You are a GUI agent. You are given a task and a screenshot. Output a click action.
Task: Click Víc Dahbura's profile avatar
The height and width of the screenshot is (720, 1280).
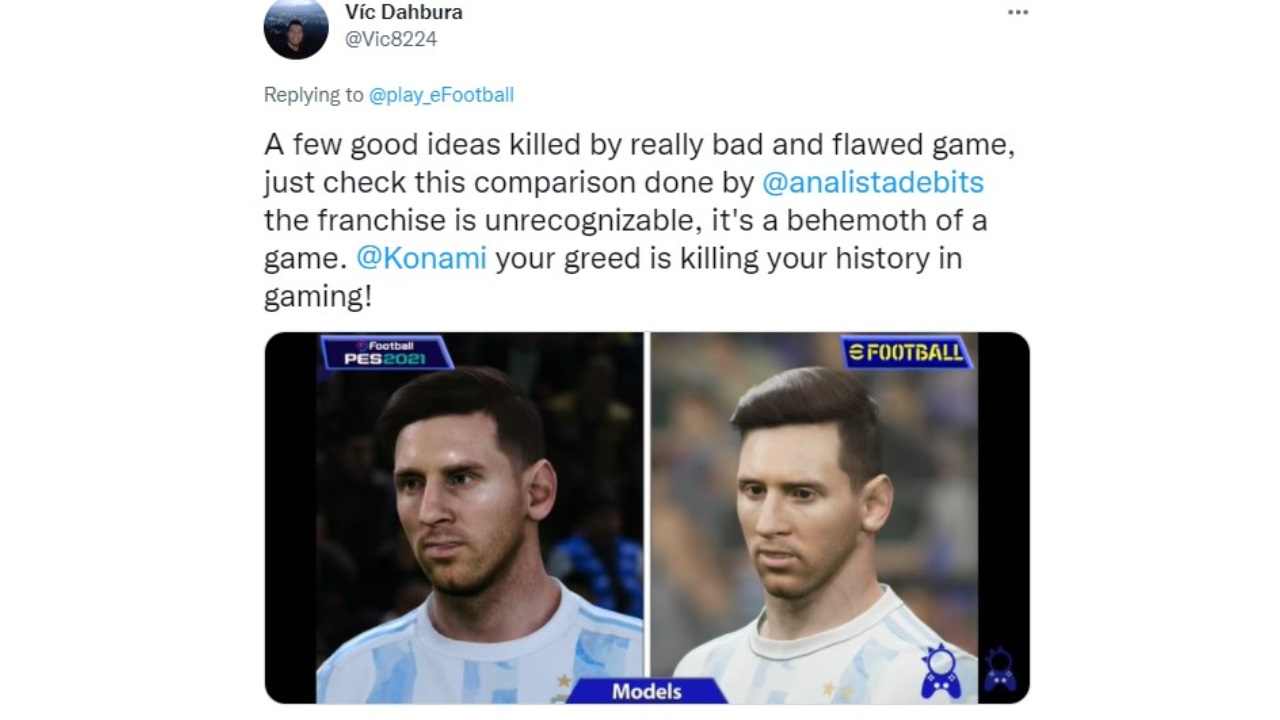pos(296,28)
